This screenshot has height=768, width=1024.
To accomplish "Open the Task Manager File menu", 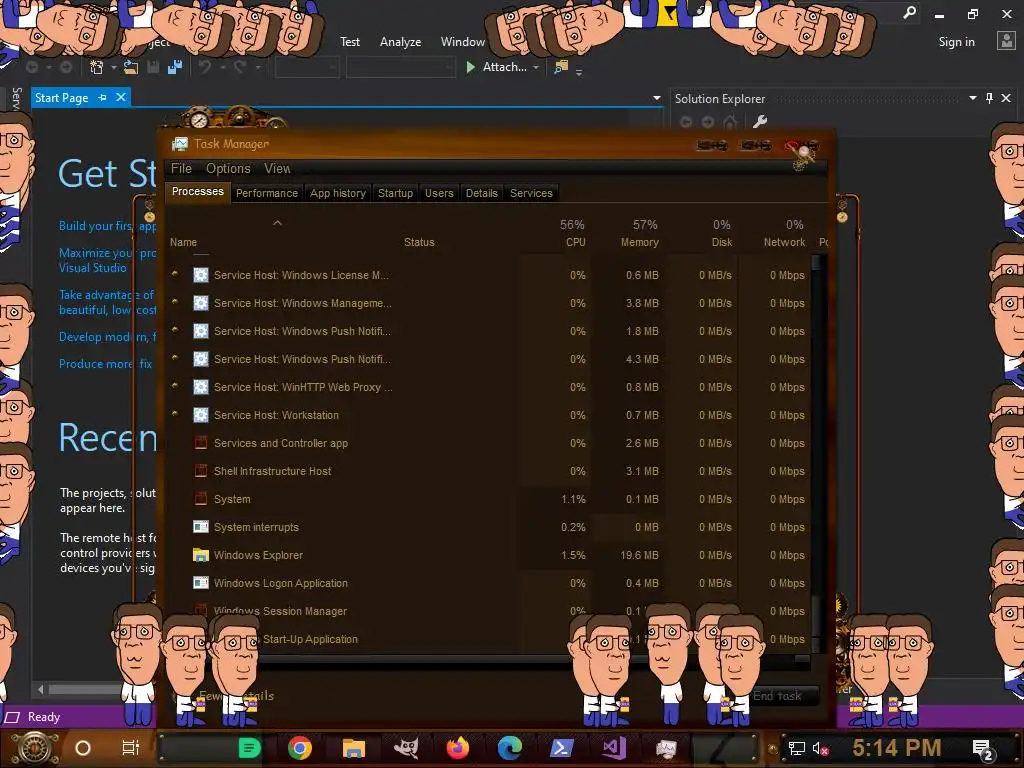I will [x=182, y=168].
